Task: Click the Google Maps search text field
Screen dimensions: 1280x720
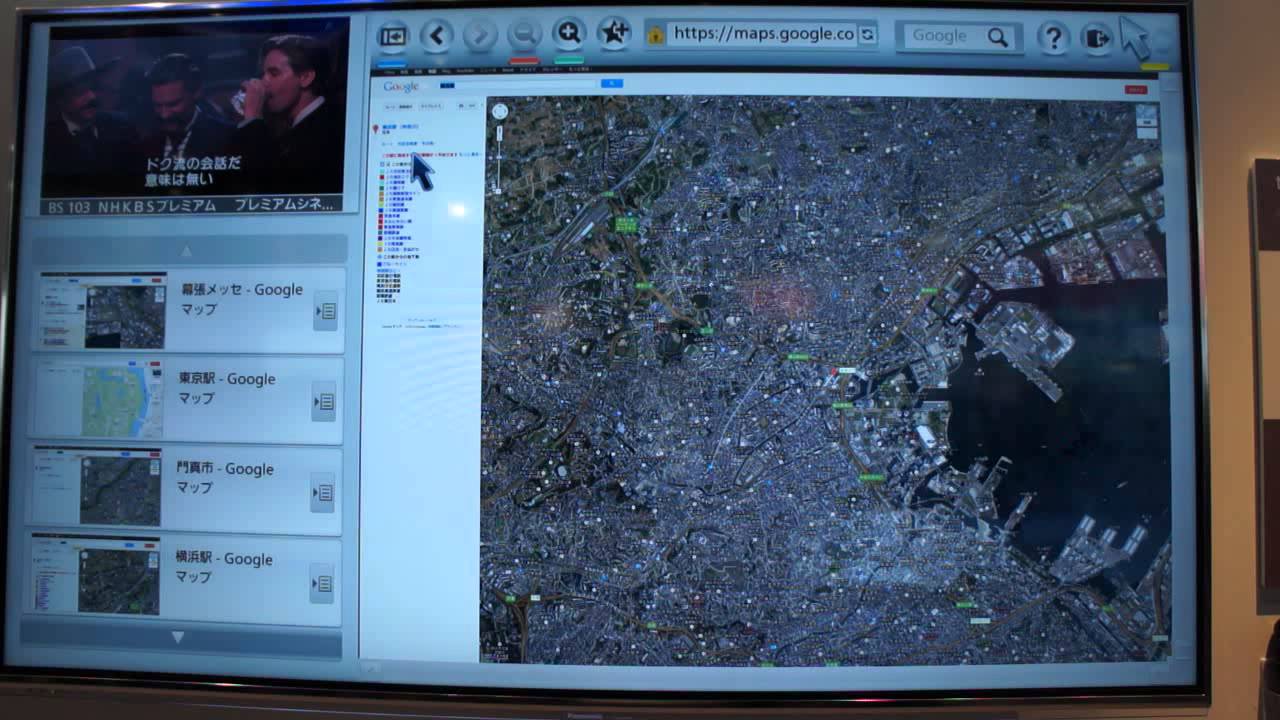Action: coord(518,85)
